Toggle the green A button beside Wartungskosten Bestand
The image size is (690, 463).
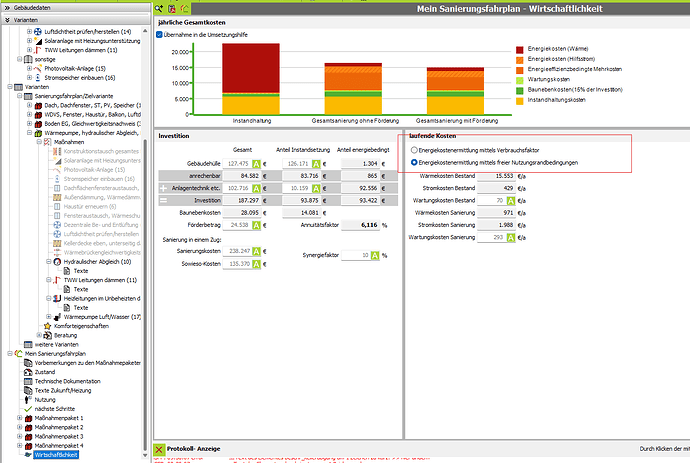coord(510,201)
